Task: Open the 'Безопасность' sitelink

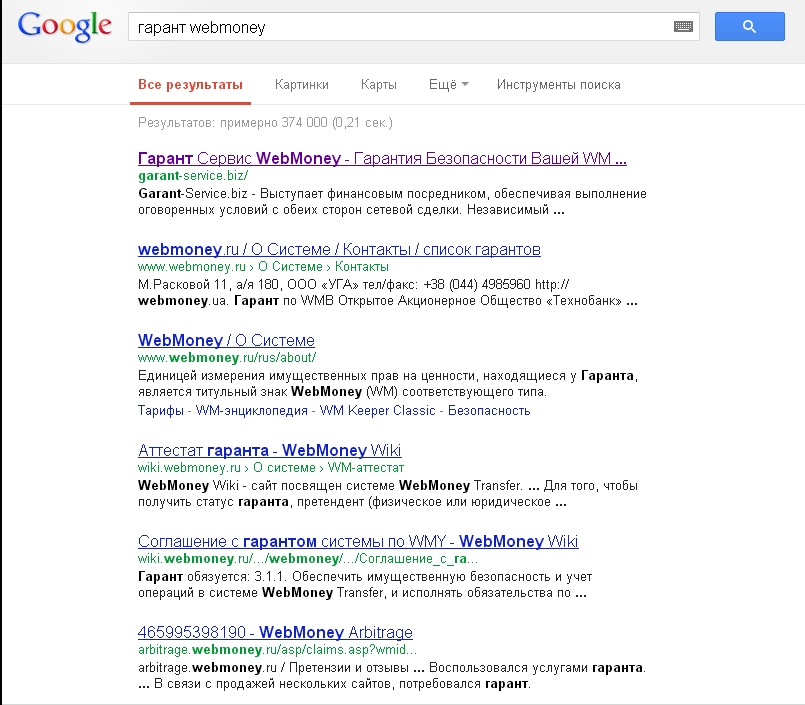Action: [x=489, y=410]
